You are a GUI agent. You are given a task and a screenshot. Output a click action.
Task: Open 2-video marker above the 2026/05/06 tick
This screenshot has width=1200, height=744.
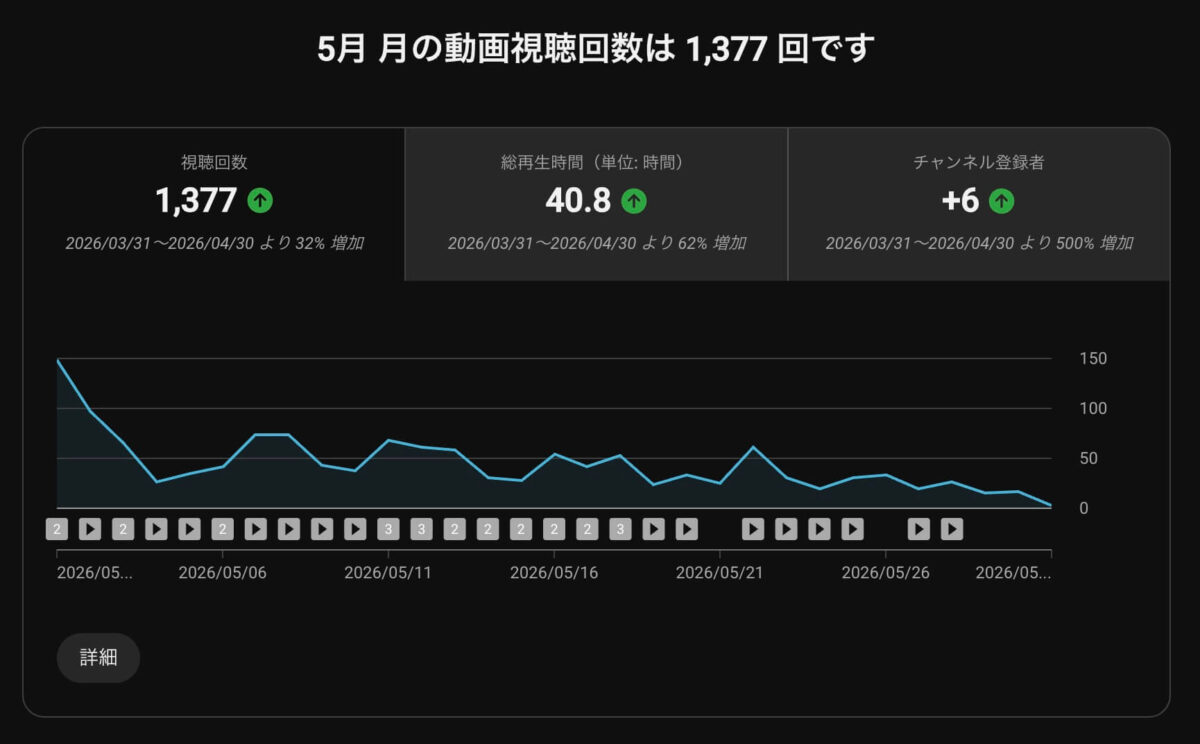(x=223, y=529)
